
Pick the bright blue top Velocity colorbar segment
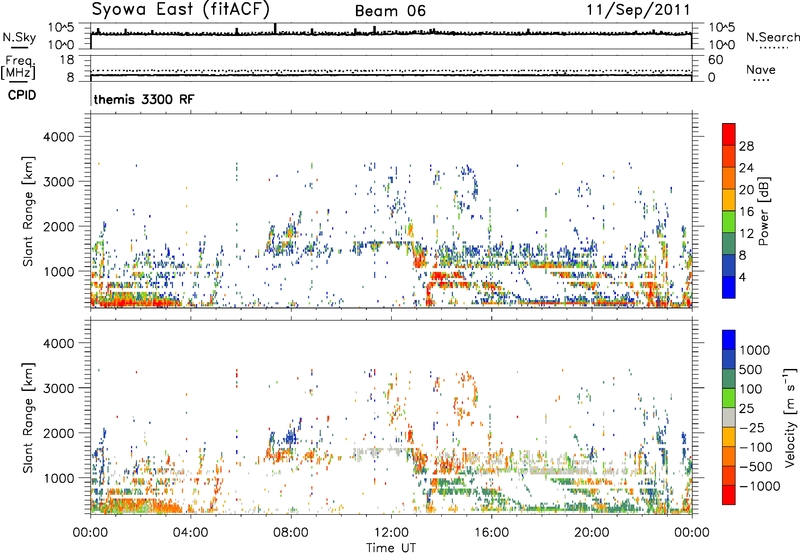click(729, 340)
